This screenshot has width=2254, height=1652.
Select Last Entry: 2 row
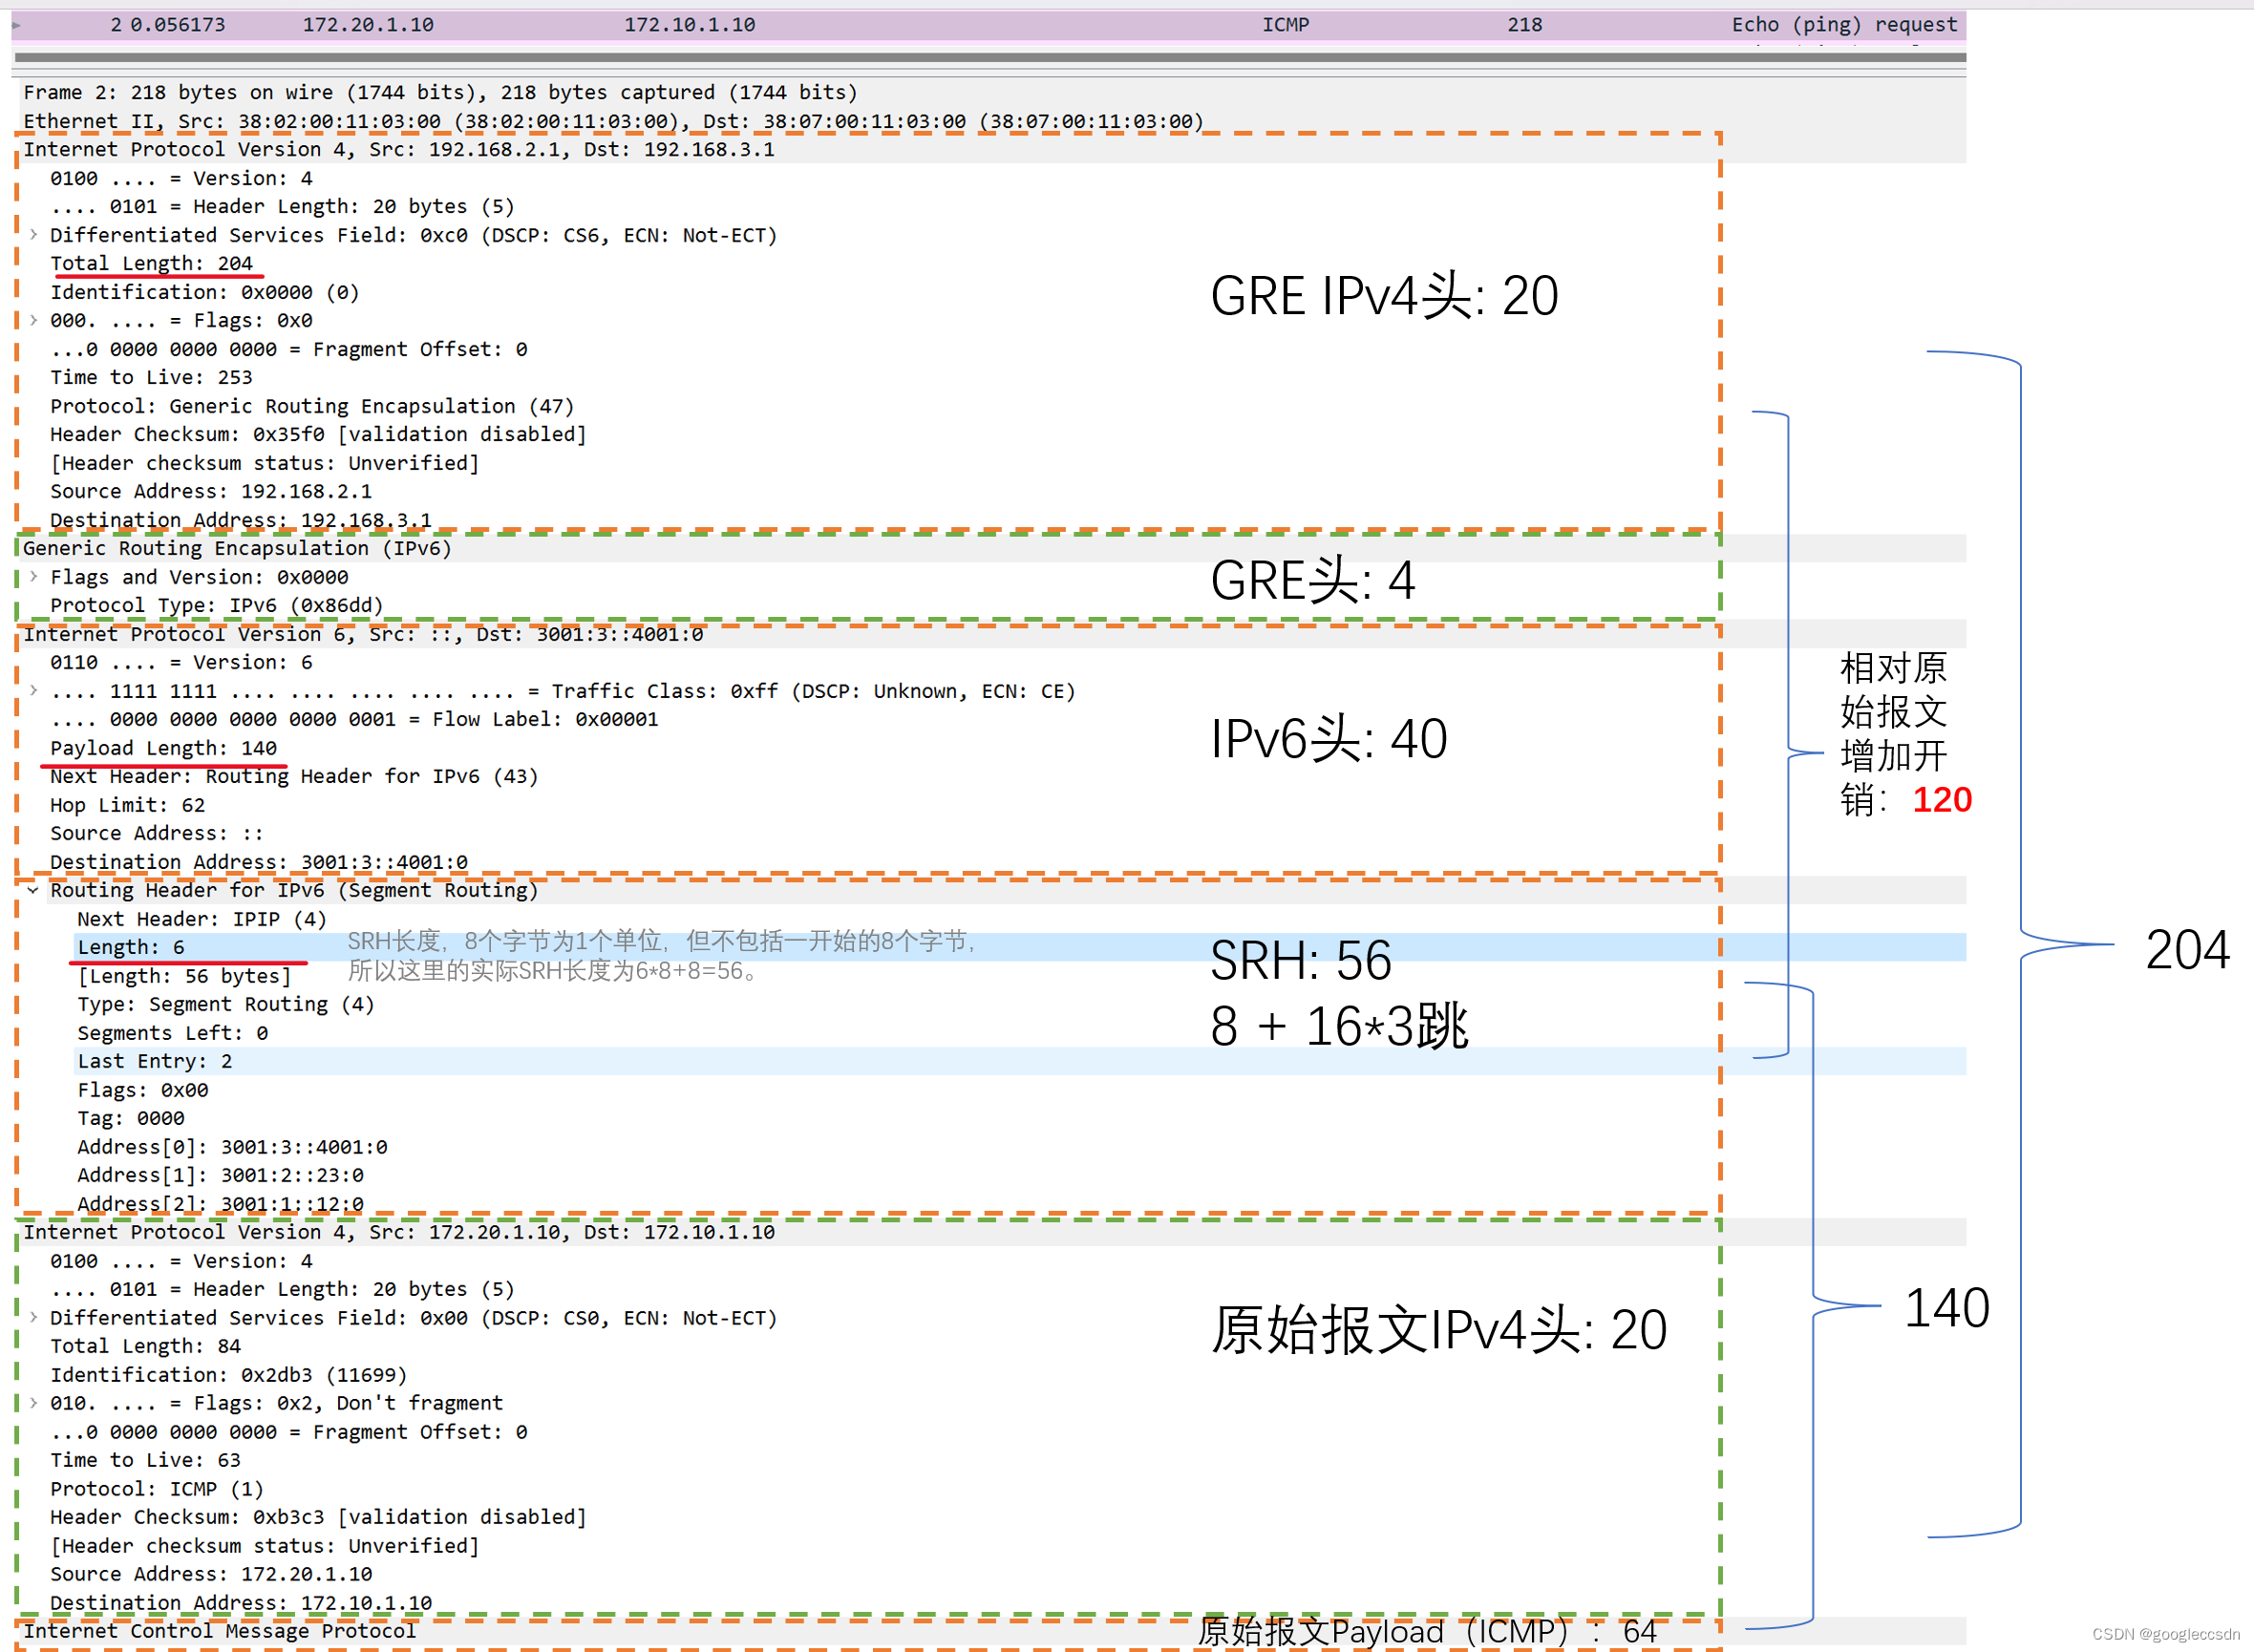pyautogui.click(x=155, y=1061)
